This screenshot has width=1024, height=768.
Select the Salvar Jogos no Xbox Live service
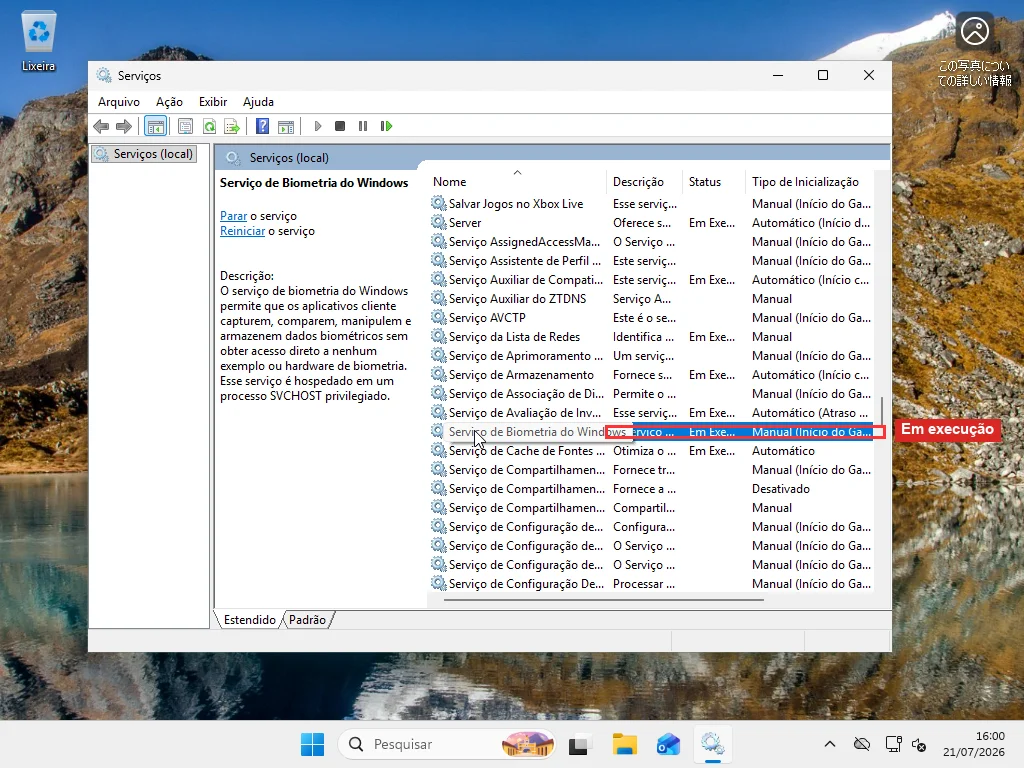coord(651,204)
